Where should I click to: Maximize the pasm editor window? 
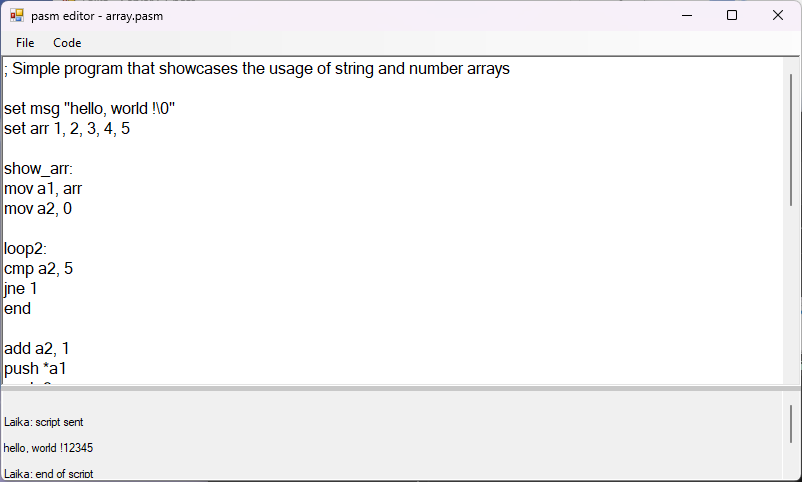pyautogui.click(x=732, y=15)
